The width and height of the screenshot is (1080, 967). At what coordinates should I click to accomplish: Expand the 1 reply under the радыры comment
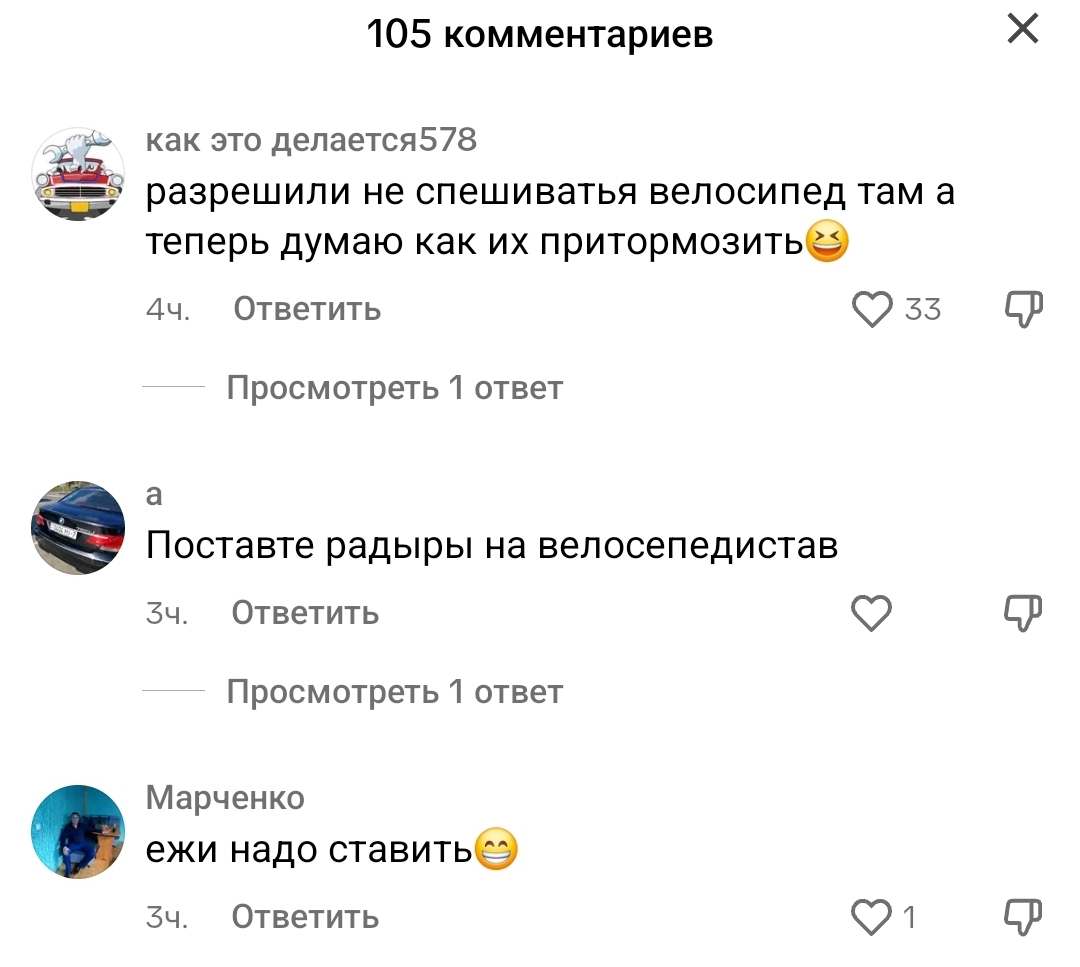[x=394, y=691]
